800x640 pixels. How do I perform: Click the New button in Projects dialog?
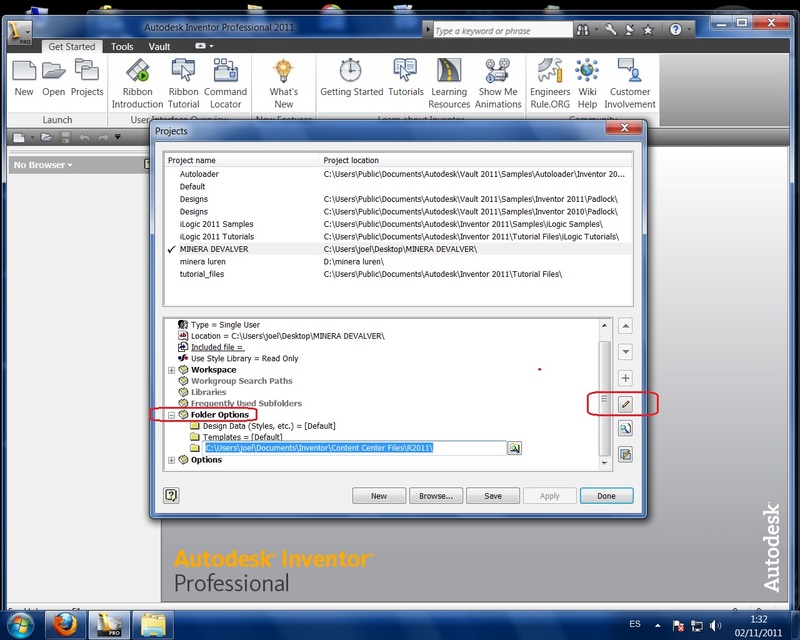(x=379, y=496)
